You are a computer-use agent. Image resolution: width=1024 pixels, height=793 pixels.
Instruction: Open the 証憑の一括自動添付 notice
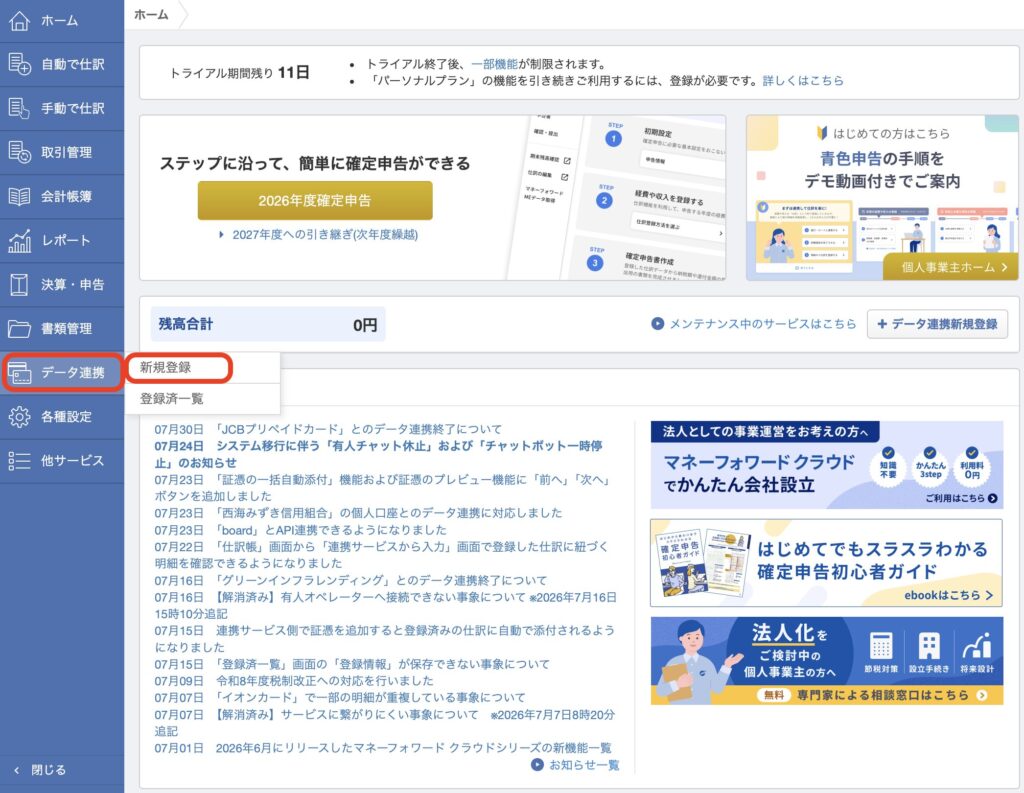point(383,488)
